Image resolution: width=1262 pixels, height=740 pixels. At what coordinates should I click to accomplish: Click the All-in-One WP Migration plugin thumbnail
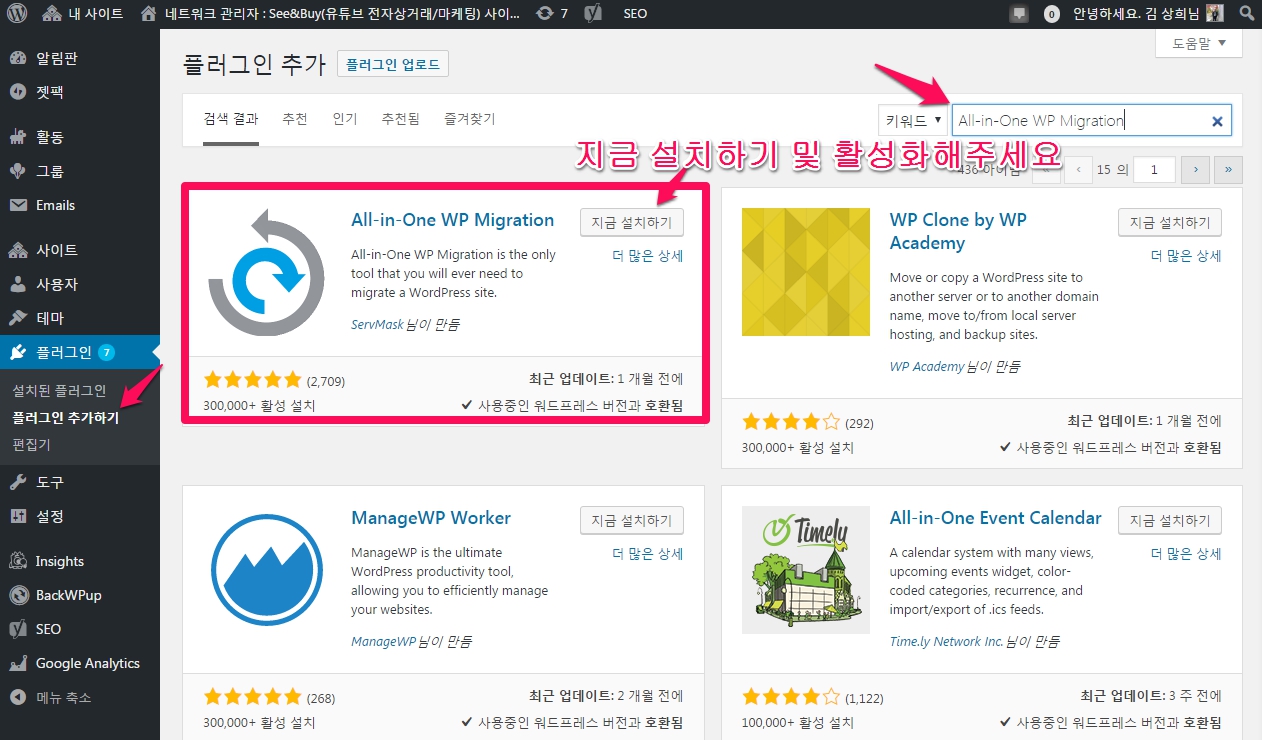[266, 272]
